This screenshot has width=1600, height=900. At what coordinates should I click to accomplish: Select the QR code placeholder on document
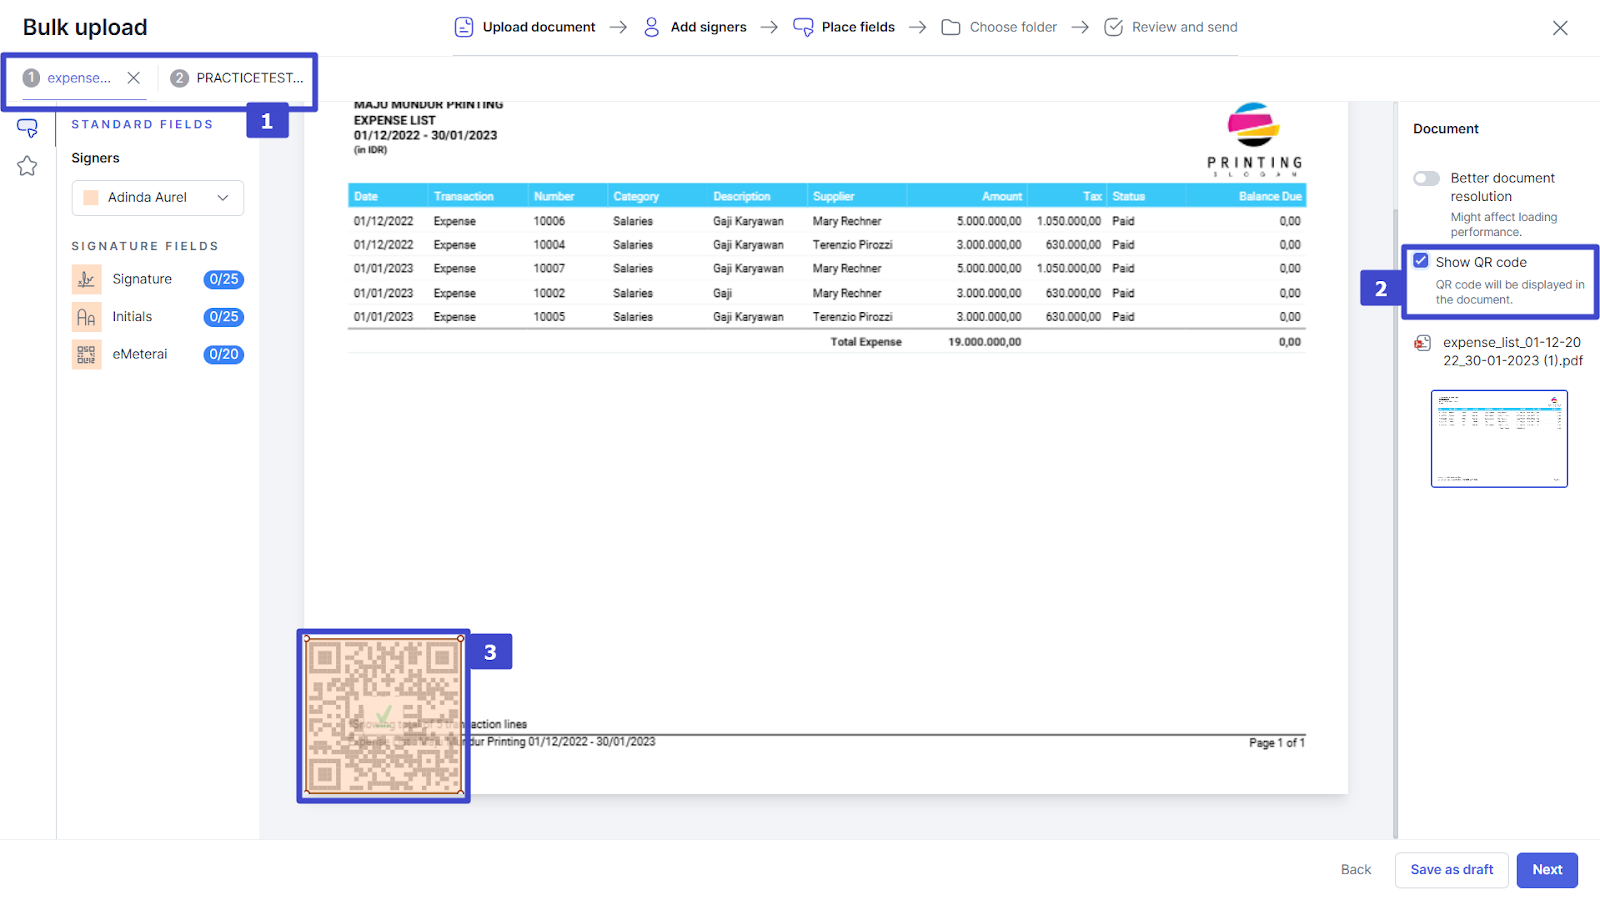[x=384, y=716]
